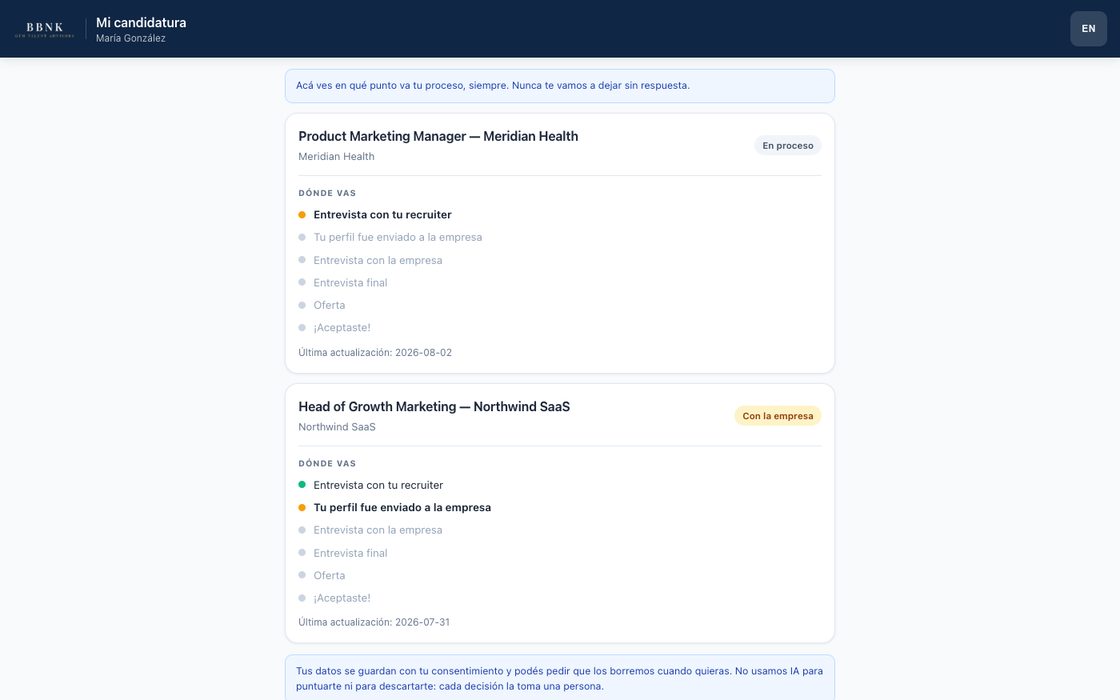
Task: Select Northwind's 'Entrevista final' step
Action: point(350,553)
